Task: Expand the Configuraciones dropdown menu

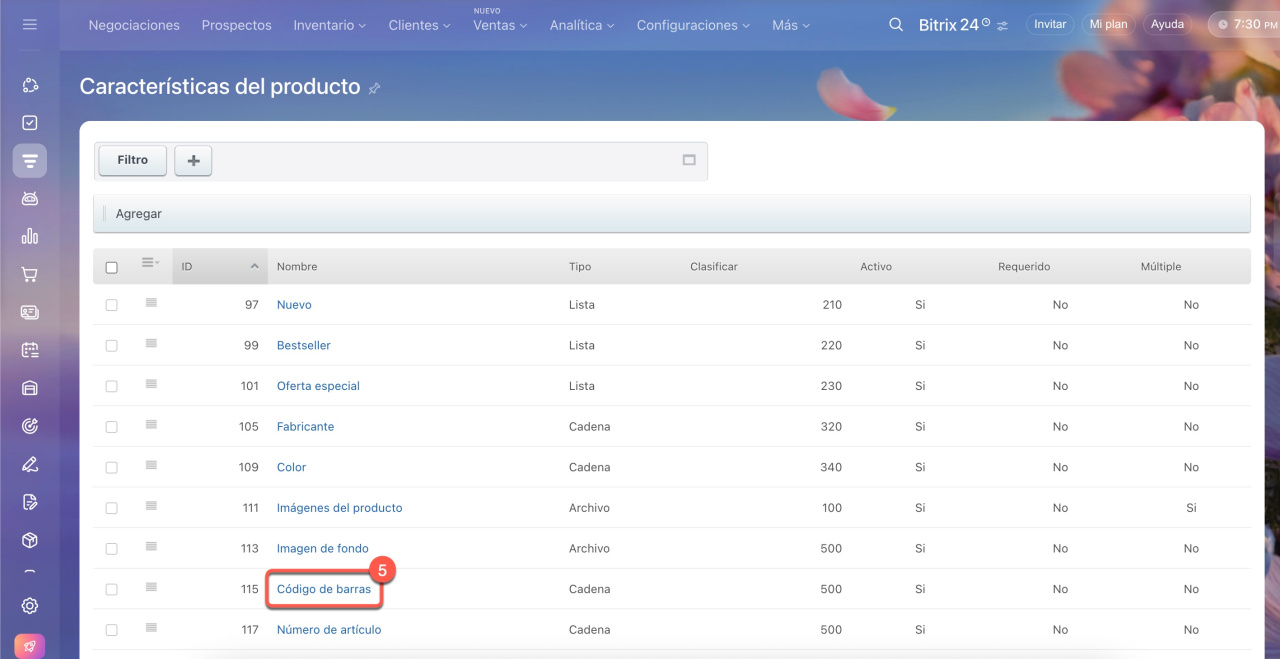Action: [692, 25]
